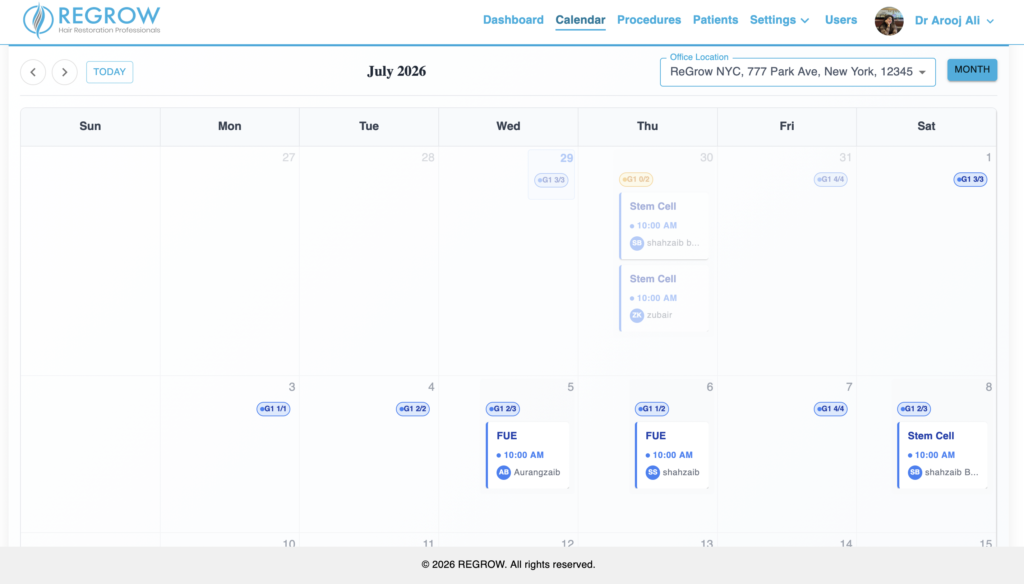1024x584 pixels.
Task: Click the Mon column header
Action: coord(229,126)
